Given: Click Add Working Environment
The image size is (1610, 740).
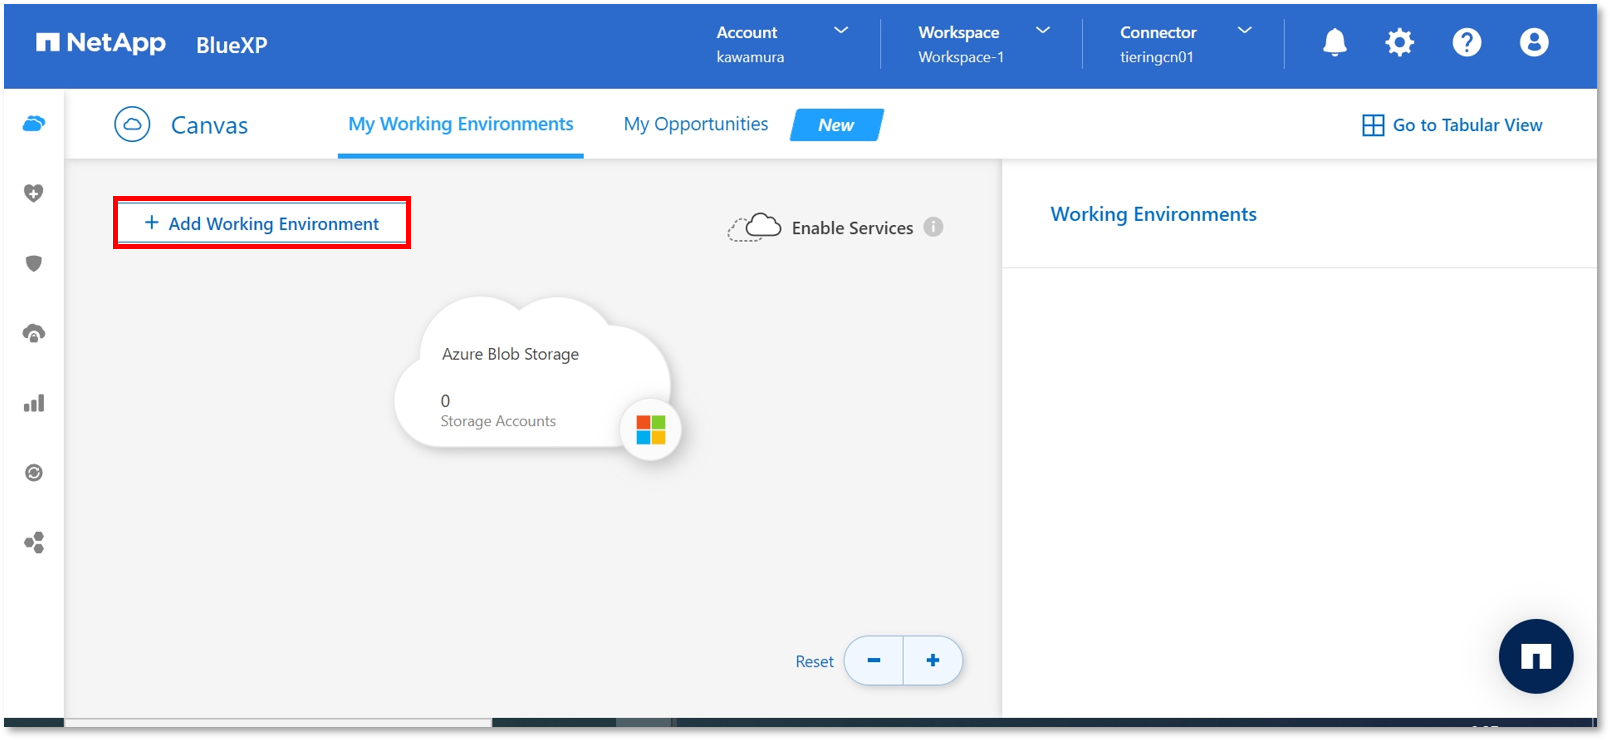Looking at the screenshot, I should click(x=262, y=223).
